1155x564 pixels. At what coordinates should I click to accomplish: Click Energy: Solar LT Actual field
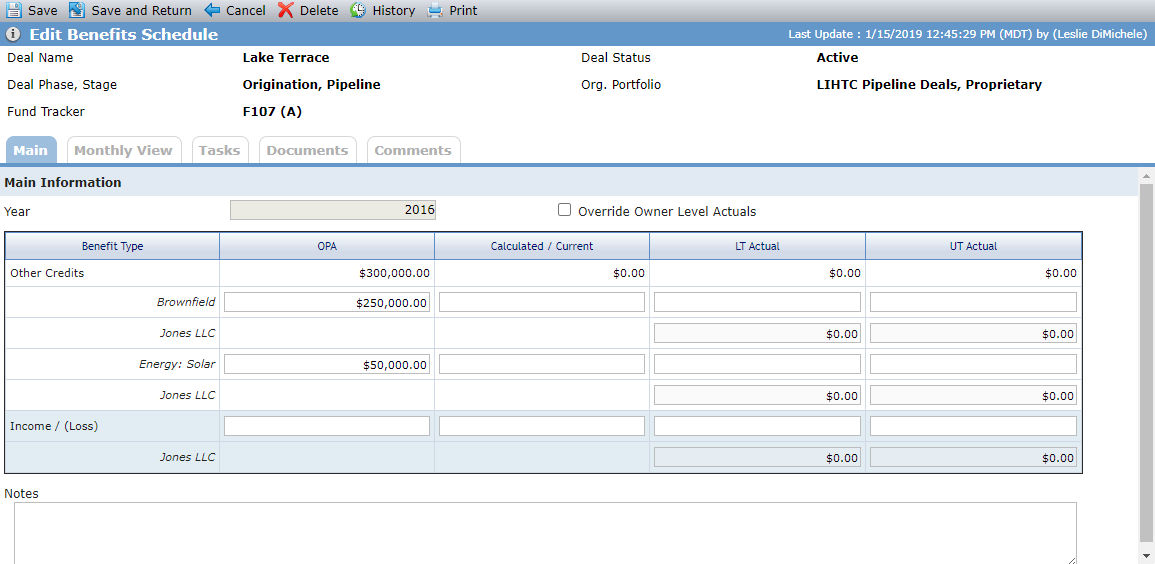tap(757, 364)
